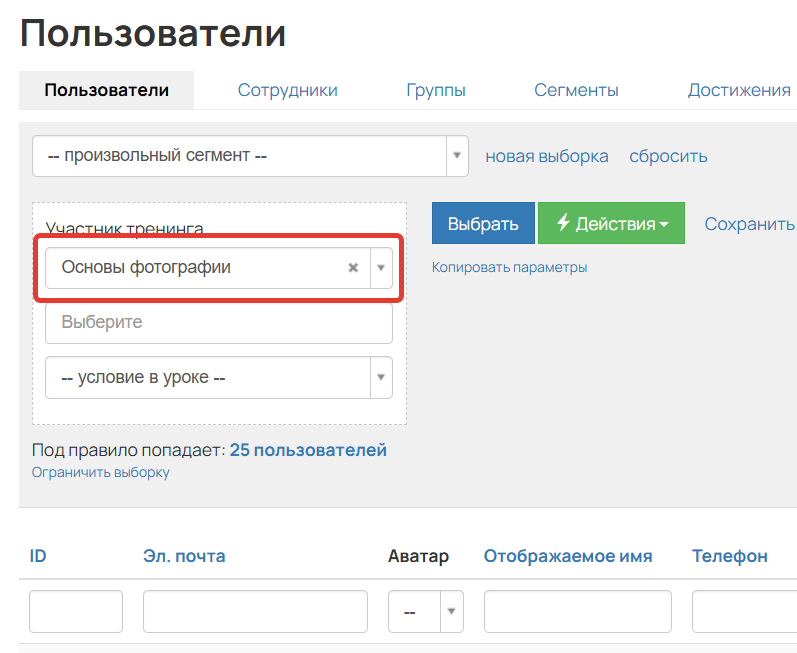This screenshot has width=797, height=653.
Task: Open the green Действия actions menu
Action: point(611,223)
